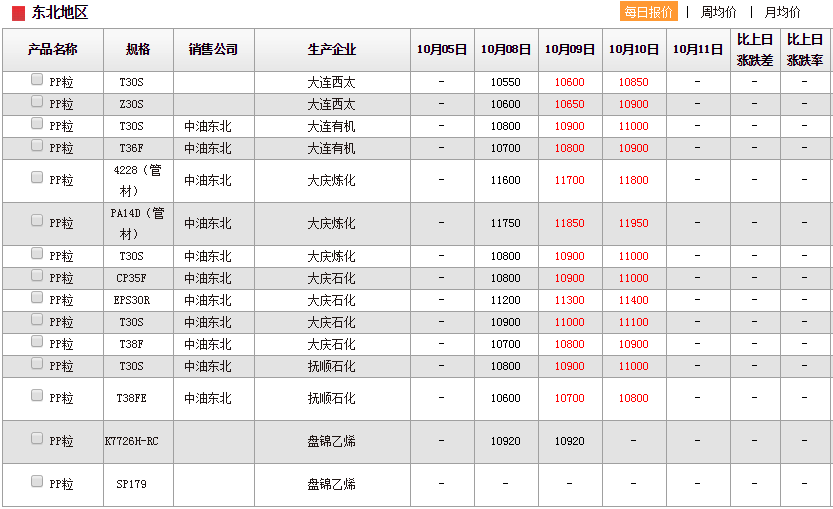This screenshot has width=833, height=509.
Task: Click the 规格 column header
Action: [x=138, y=50]
